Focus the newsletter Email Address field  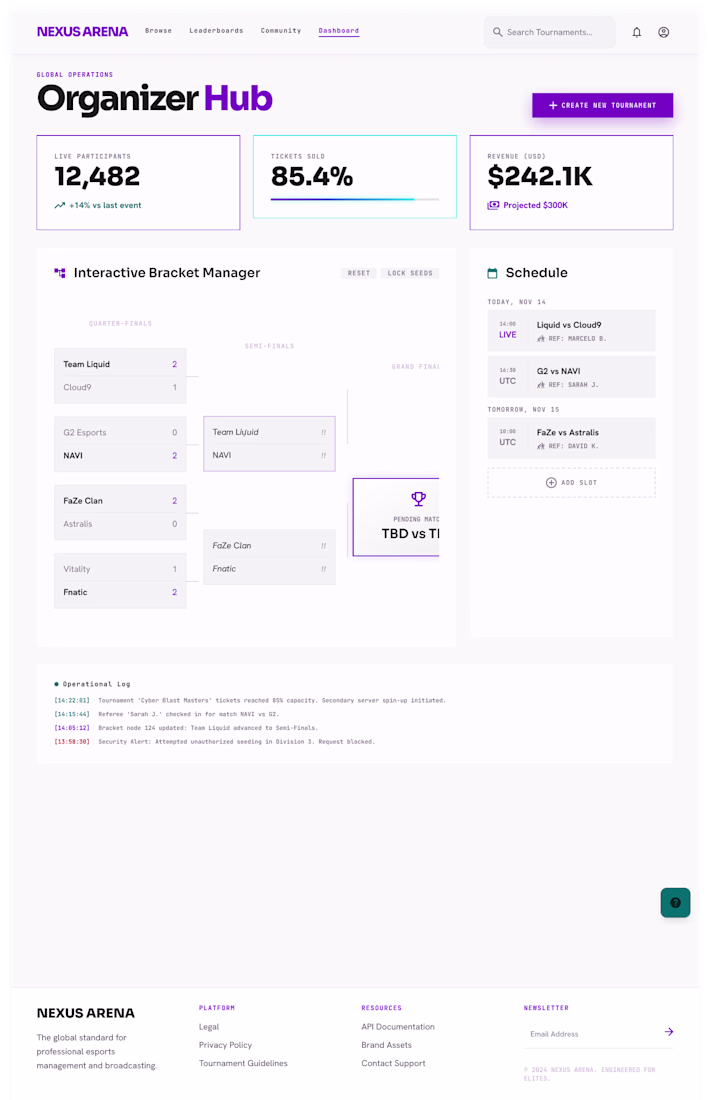point(594,1033)
